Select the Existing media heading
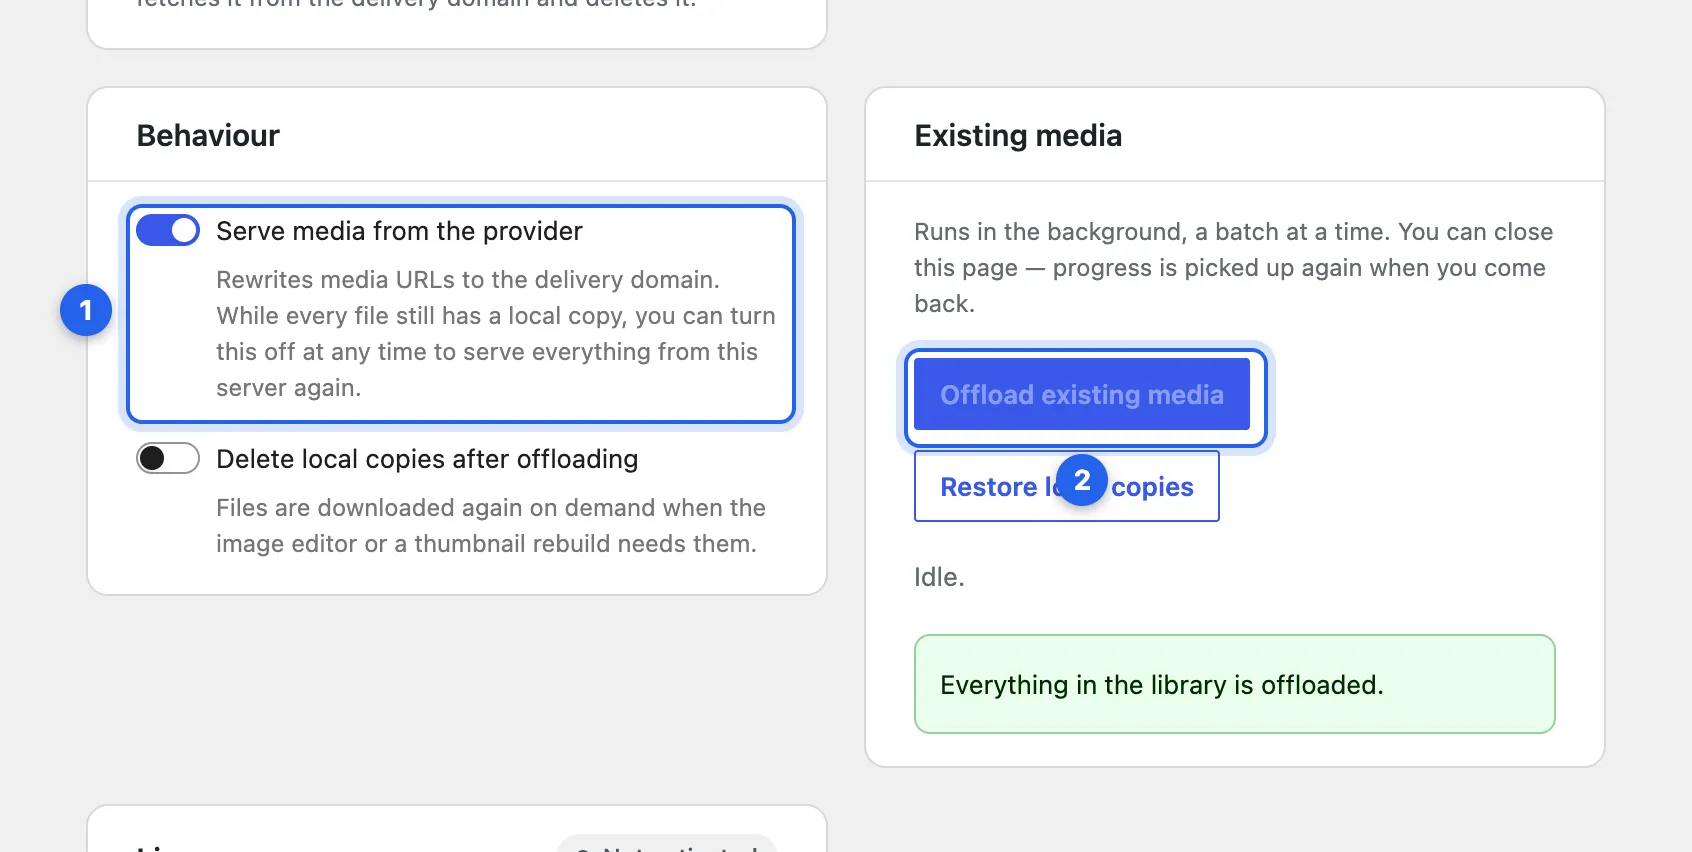Image resolution: width=1692 pixels, height=852 pixels. coord(1018,136)
